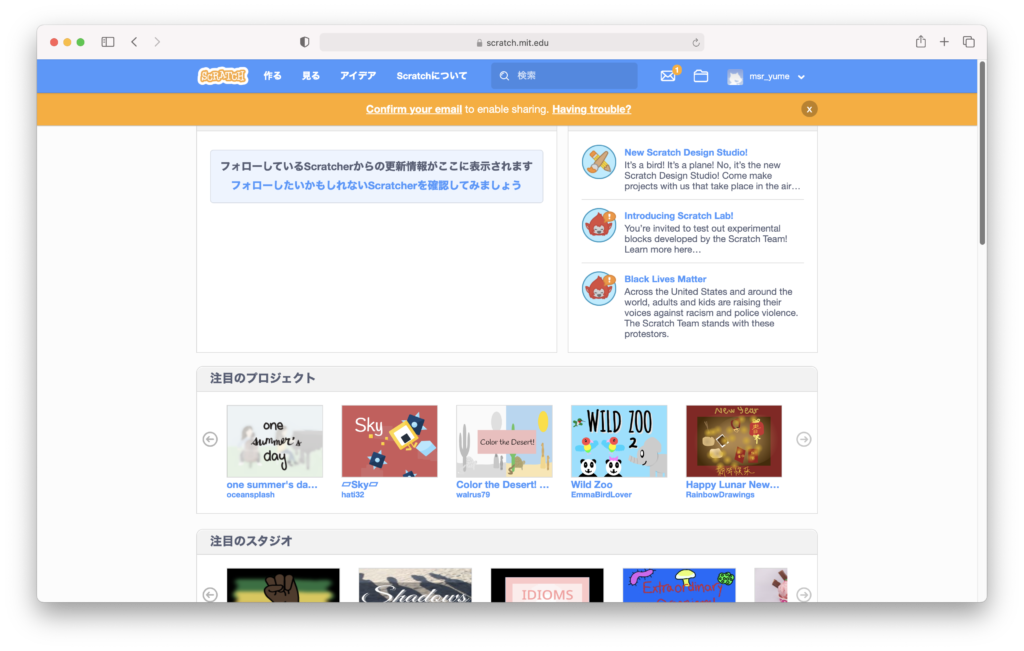Click the Scratch logo in the navigation bar
The height and width of the screenshot is (651, 1024).
(223, 76)
